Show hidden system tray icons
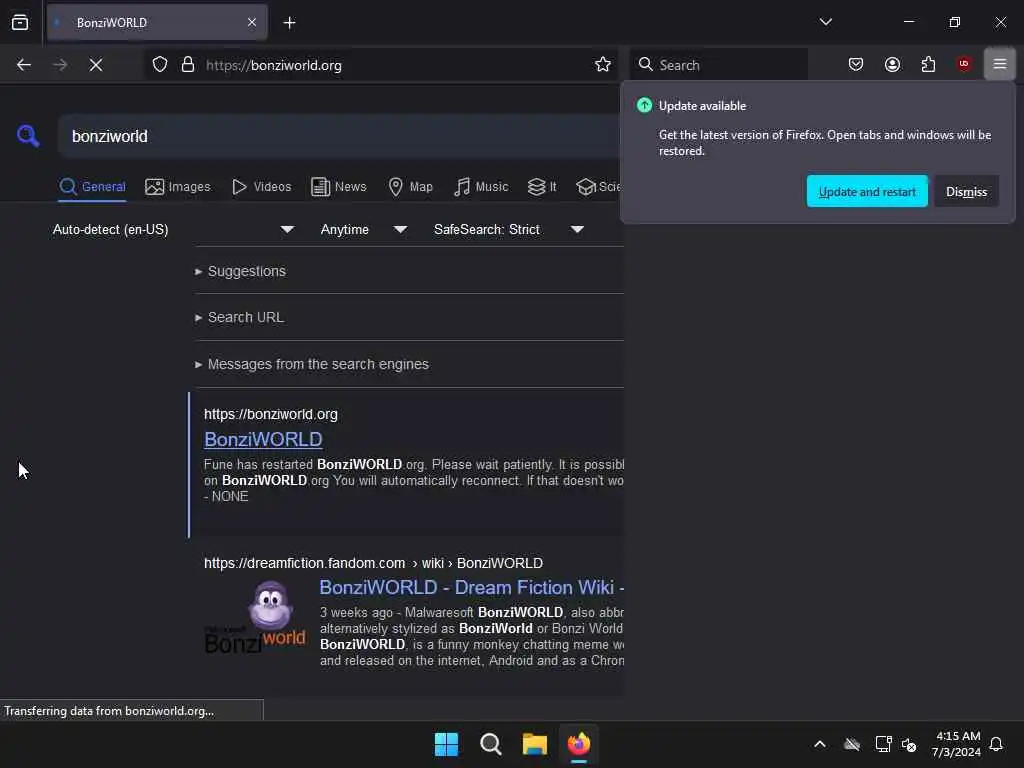 pyautogui.click(x=820, y=744)
